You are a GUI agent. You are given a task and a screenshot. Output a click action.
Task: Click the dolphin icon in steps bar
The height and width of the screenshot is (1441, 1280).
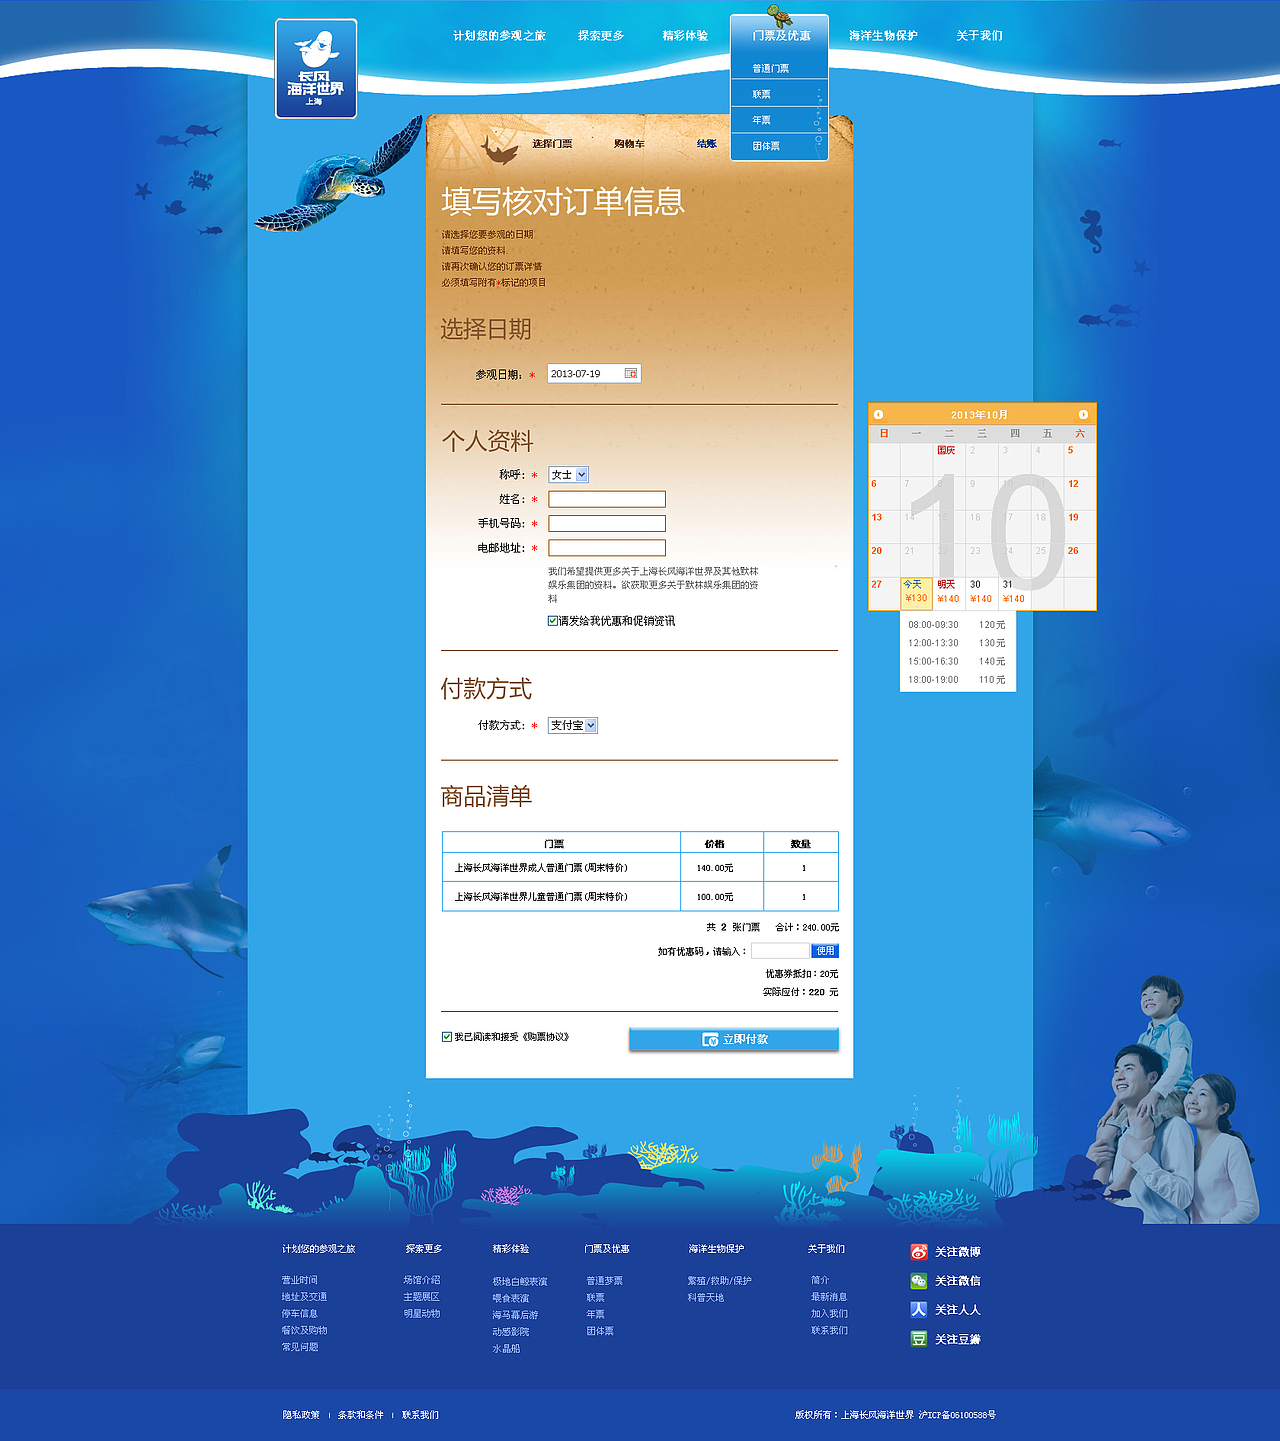point(500,149)
